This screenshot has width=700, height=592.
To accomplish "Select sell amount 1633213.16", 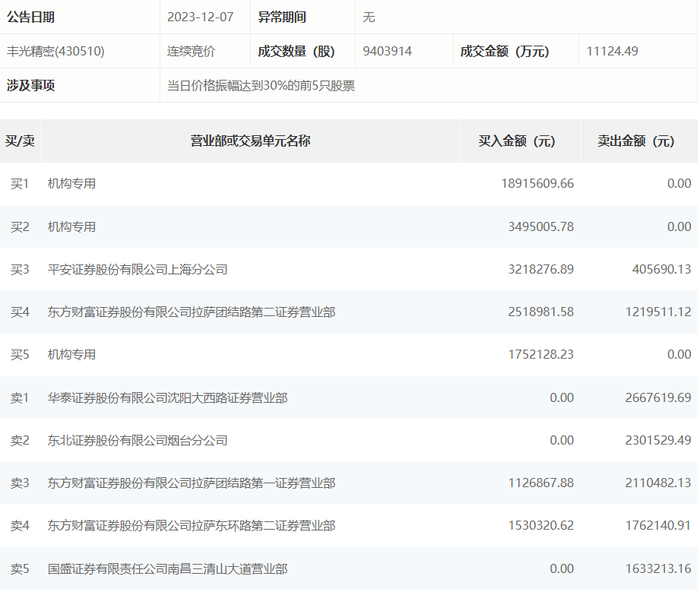I will (x=658, y=568).
